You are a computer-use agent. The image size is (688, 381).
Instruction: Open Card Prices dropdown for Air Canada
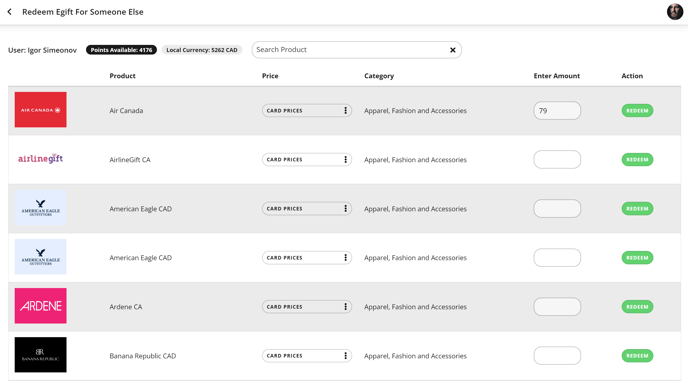click(x=307, y=111)
